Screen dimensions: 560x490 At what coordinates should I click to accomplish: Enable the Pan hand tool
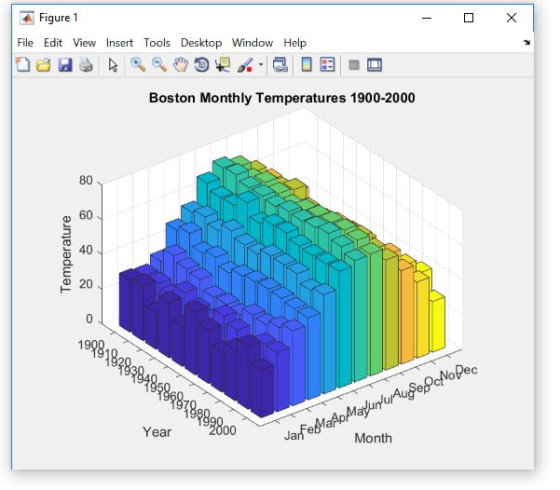click(181, 65)
